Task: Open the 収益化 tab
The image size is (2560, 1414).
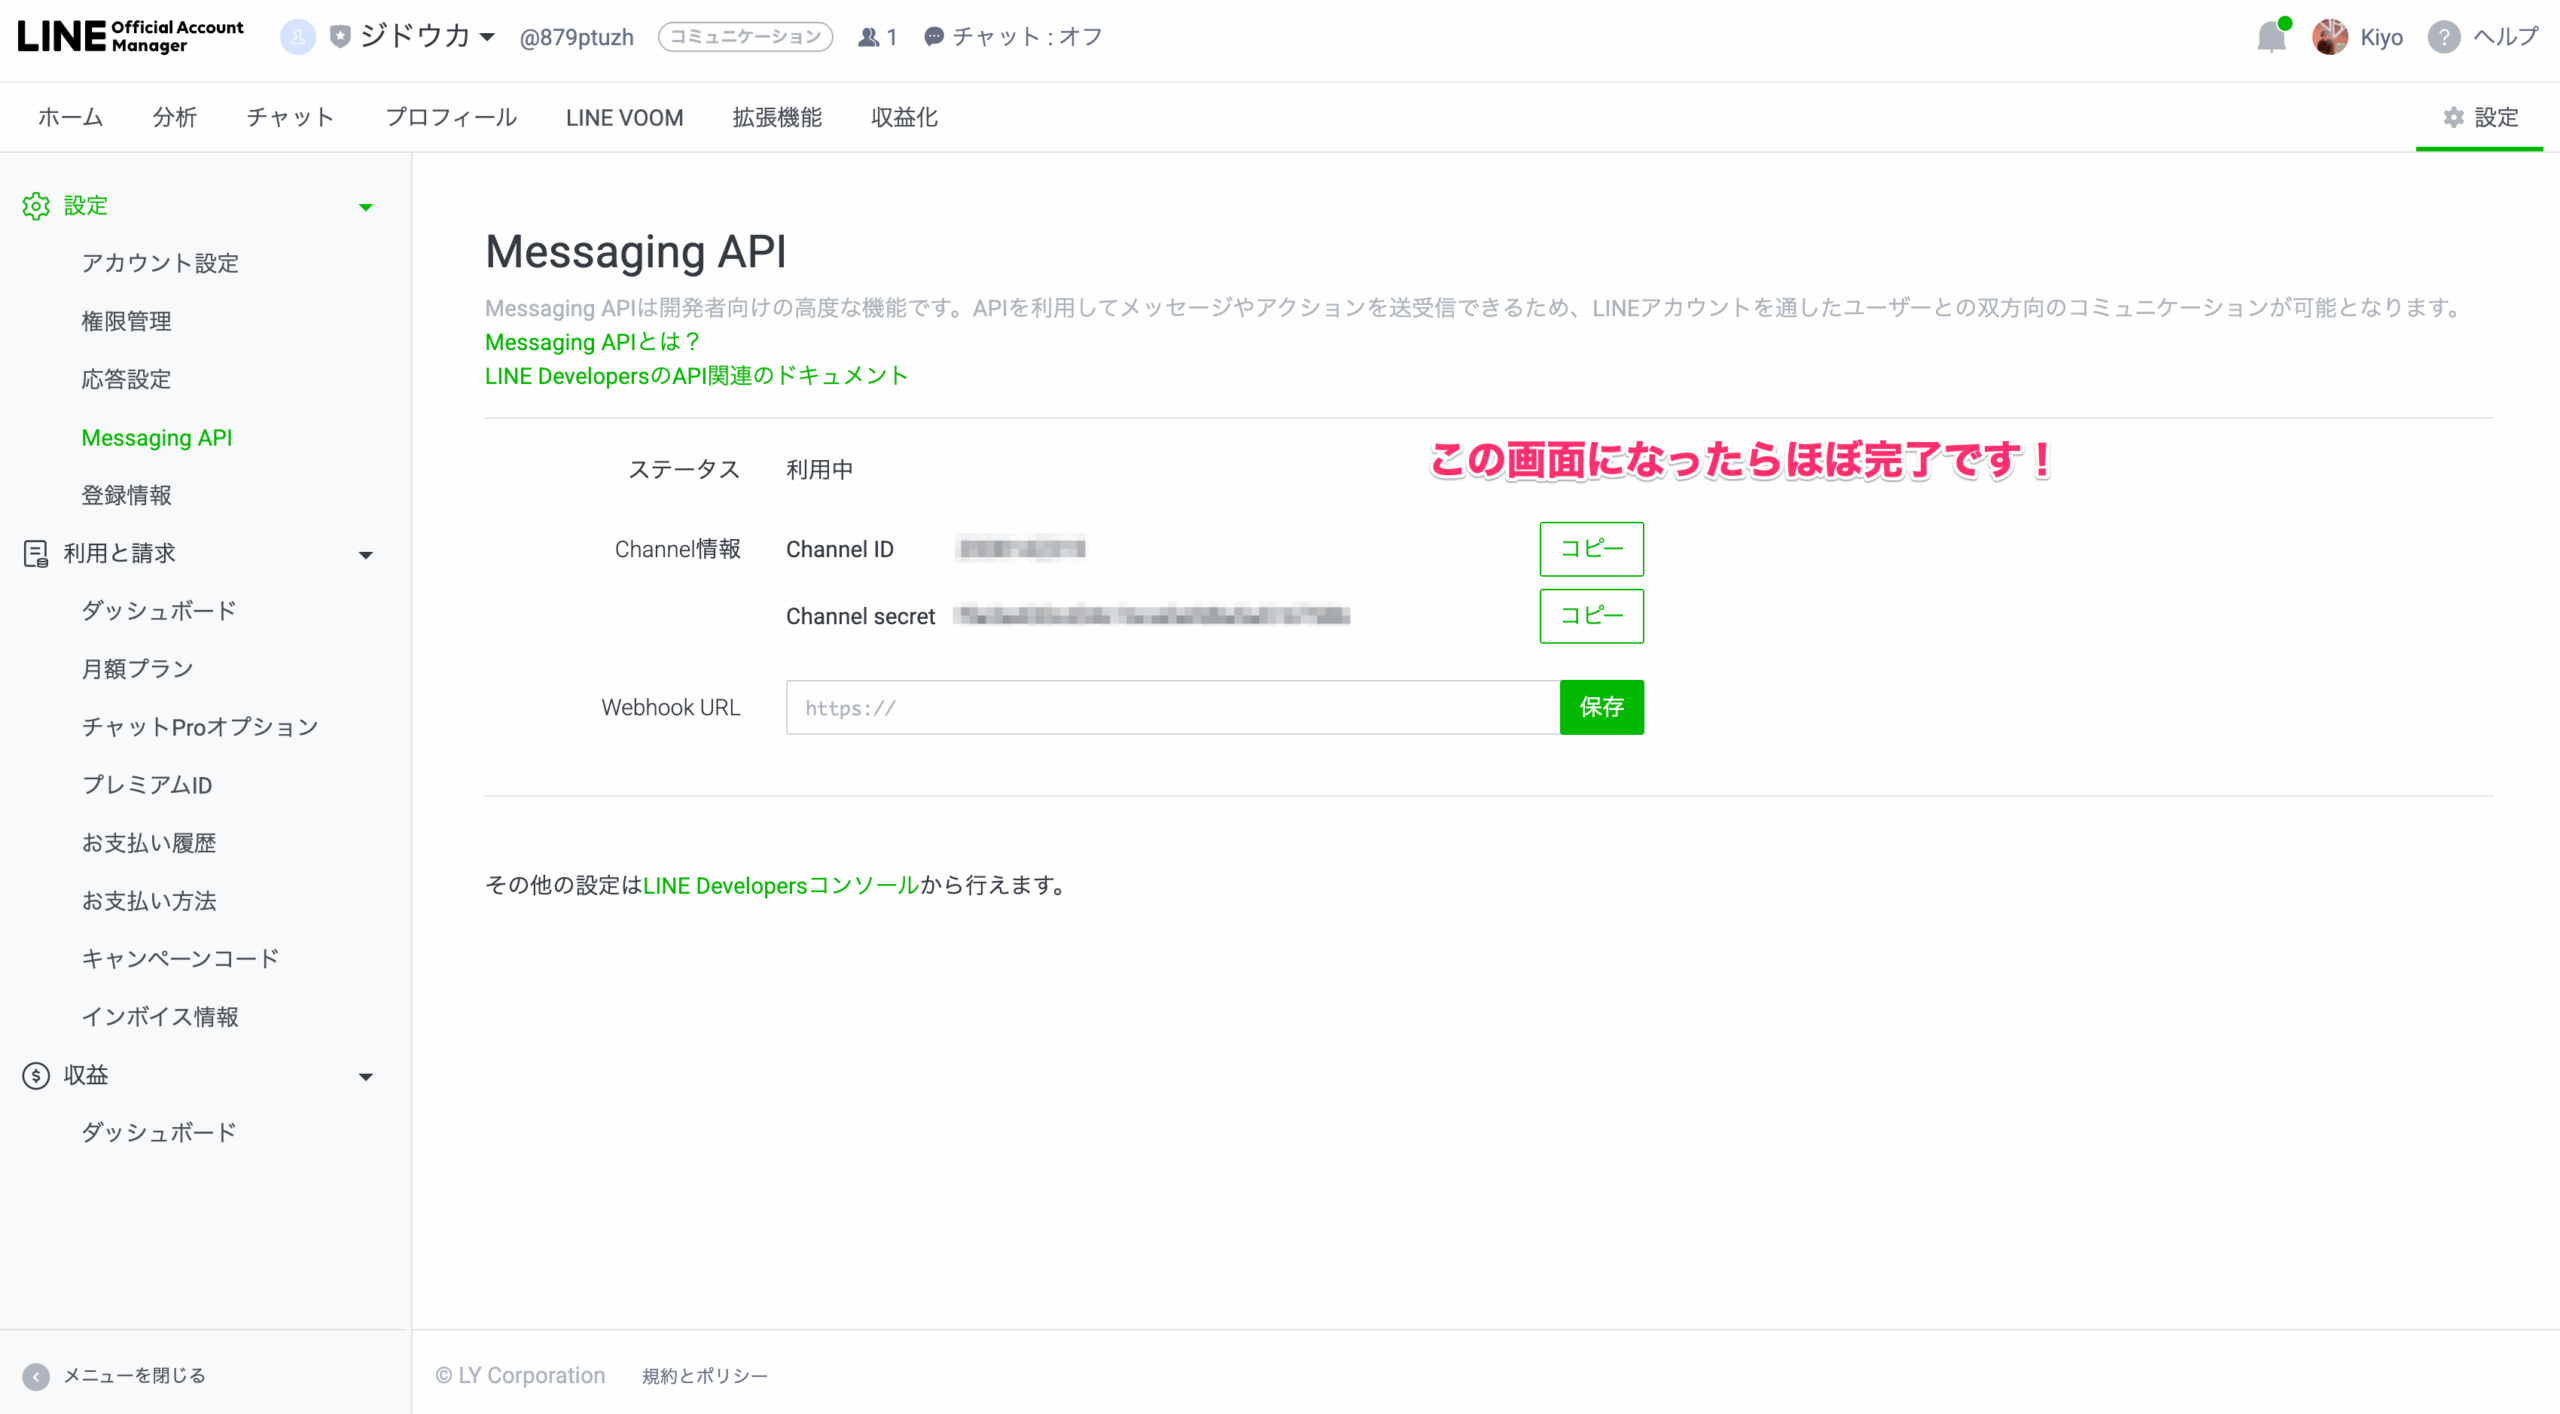Action: (x=904, y=117)
